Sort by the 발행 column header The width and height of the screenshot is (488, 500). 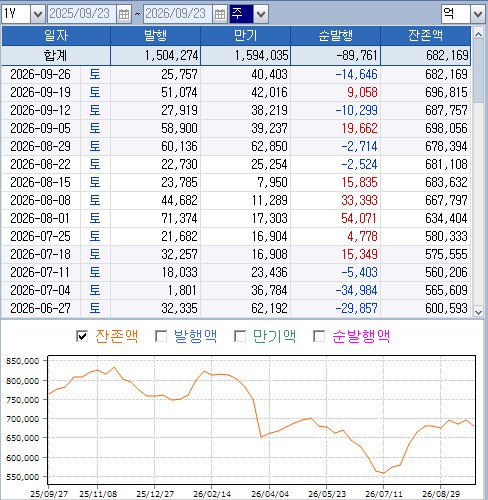click(156, 36)
